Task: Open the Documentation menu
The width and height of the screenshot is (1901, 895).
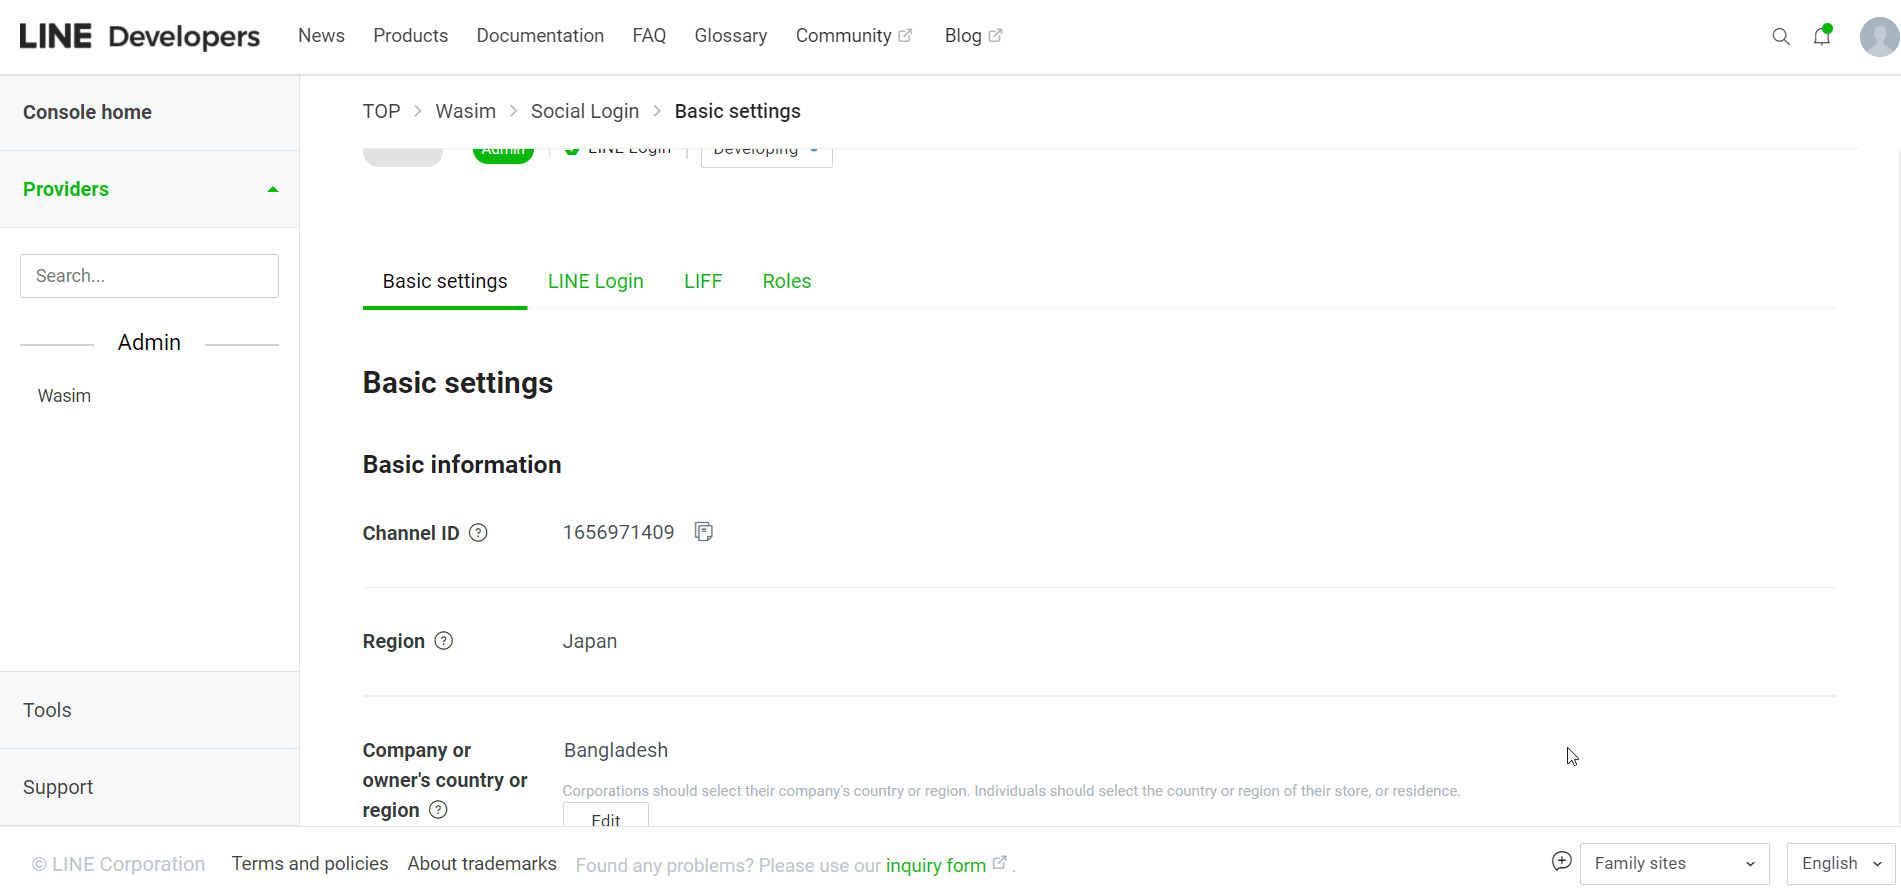Action: coord(540,36)
